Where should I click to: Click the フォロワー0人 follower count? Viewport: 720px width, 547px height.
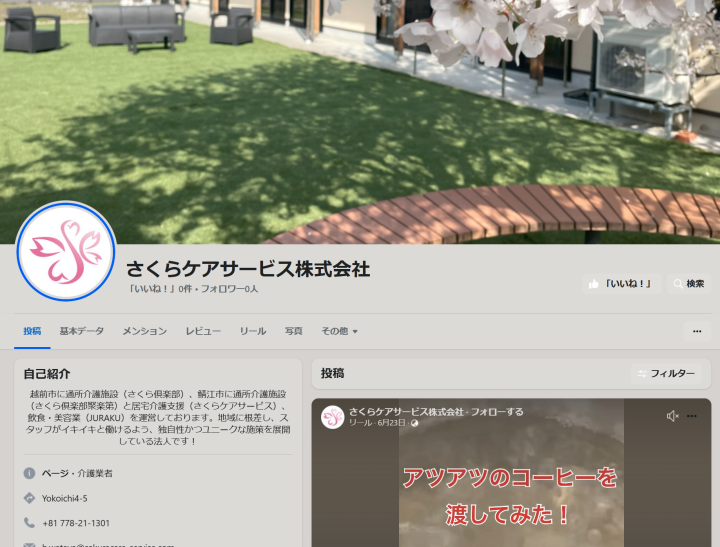tap(229, 289)
